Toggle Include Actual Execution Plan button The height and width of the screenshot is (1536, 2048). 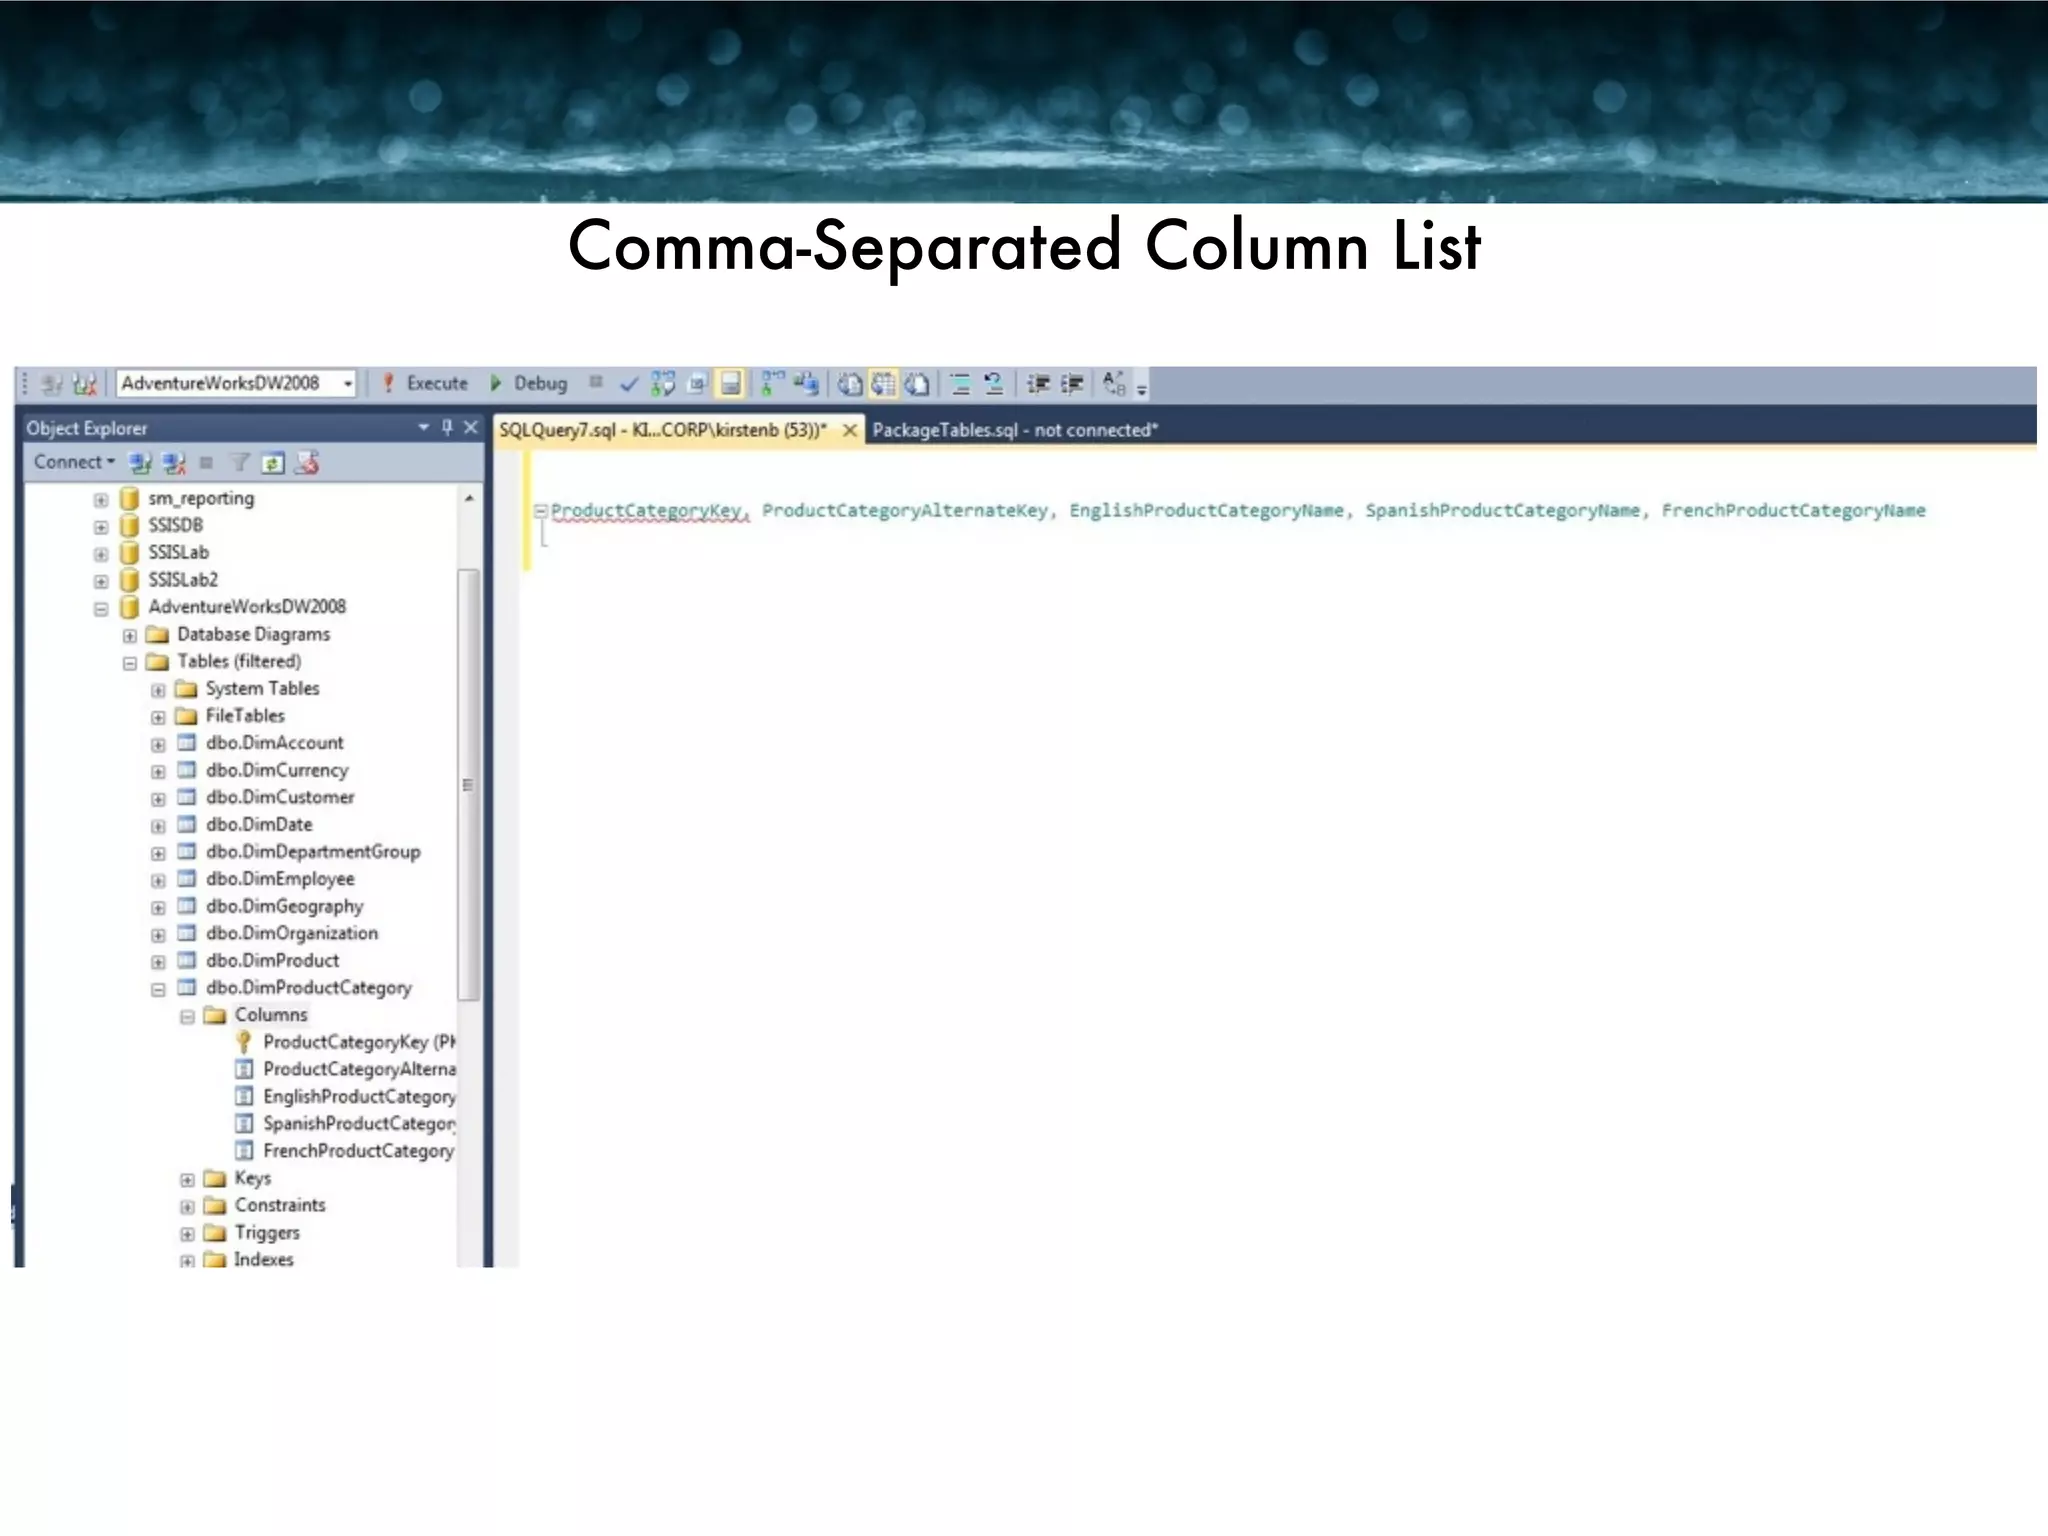tap(773, 384)
